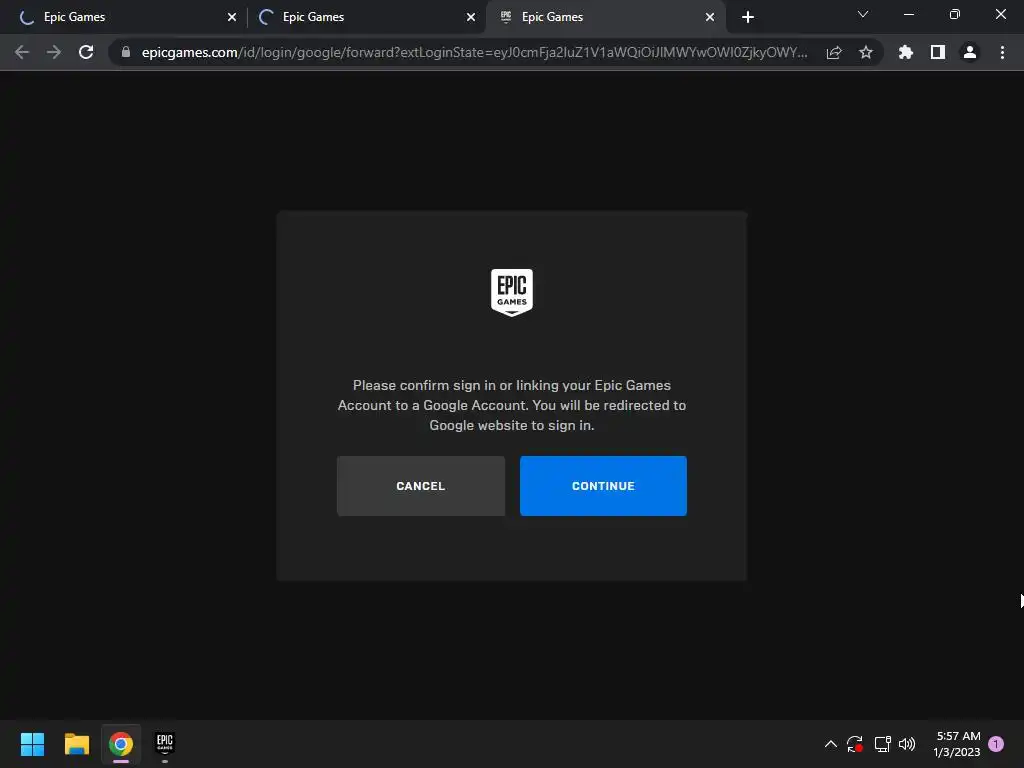
Task: Open the tab search dropdown chevron
Action: [x=863, y=14]
